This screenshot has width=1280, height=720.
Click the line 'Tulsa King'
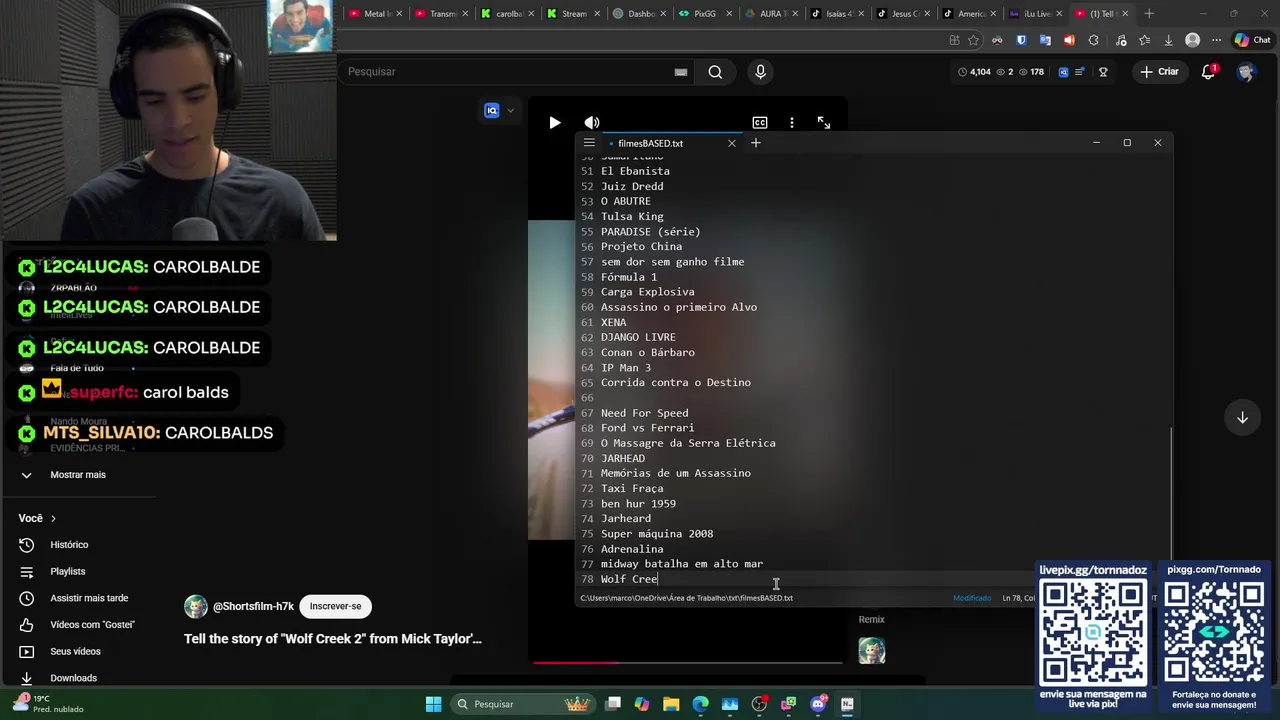632,216
